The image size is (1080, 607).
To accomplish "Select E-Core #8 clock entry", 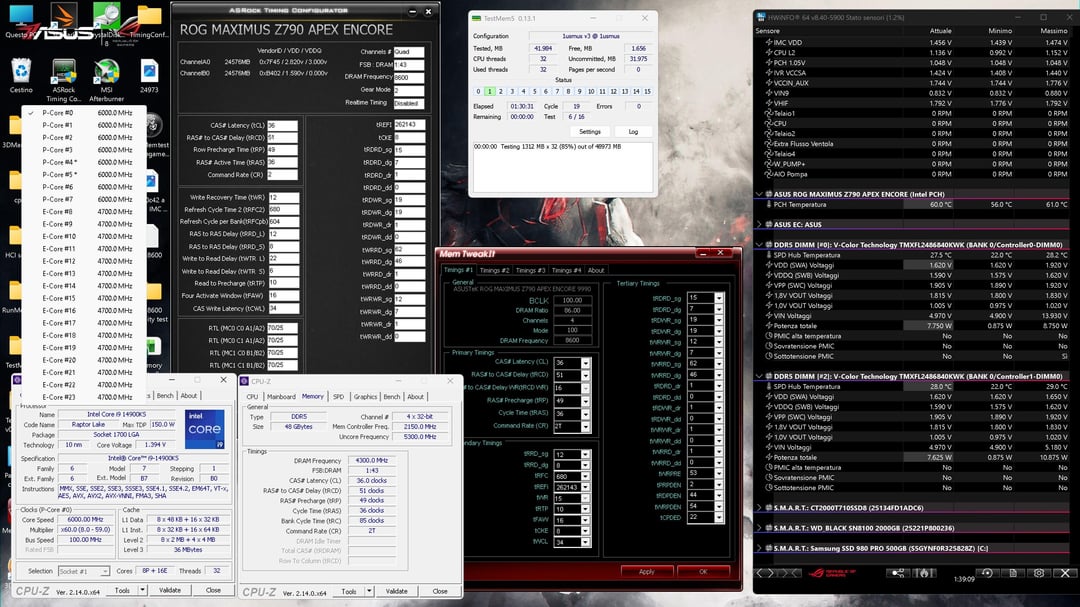I will tap(58, 212).
